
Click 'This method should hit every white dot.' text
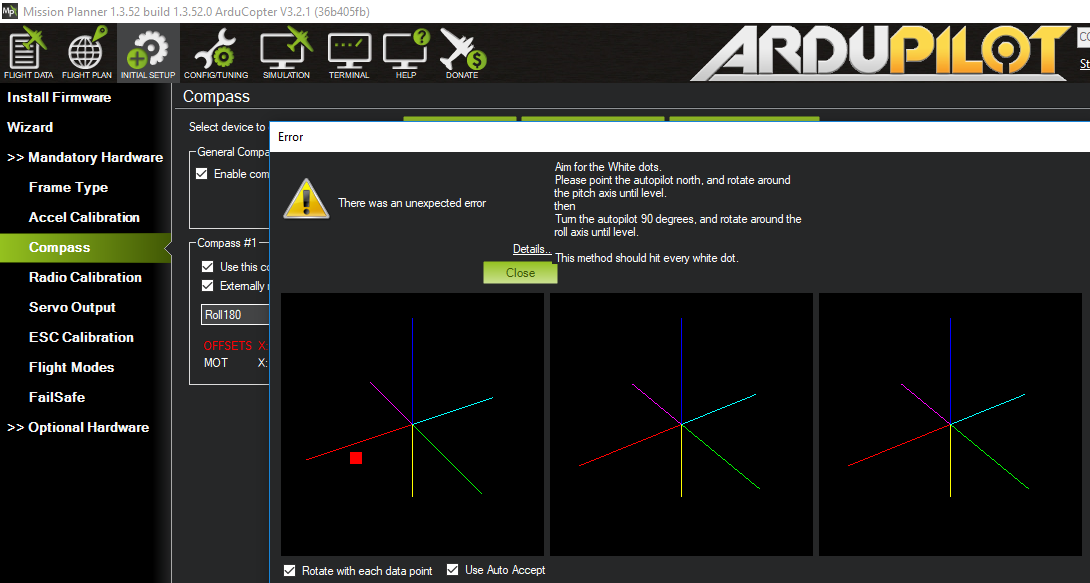646,258
